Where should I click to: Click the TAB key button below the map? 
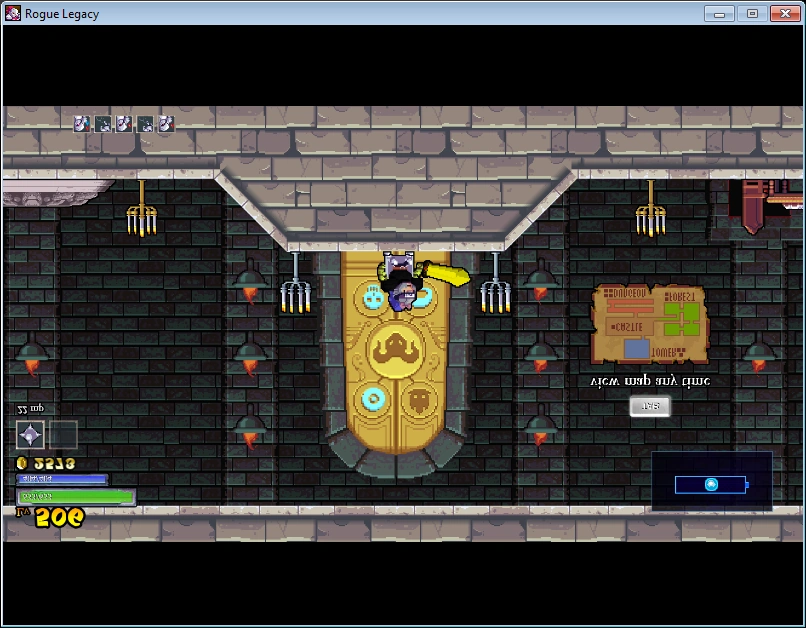(x=650, y=406)
